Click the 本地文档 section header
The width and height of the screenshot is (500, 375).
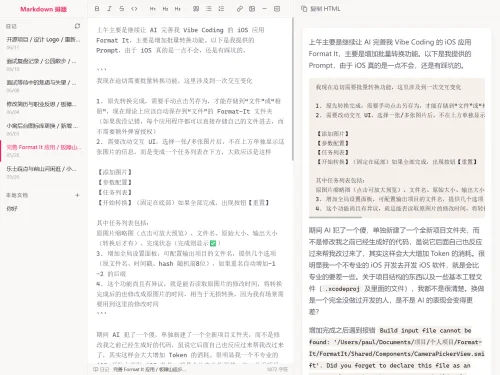17,195
